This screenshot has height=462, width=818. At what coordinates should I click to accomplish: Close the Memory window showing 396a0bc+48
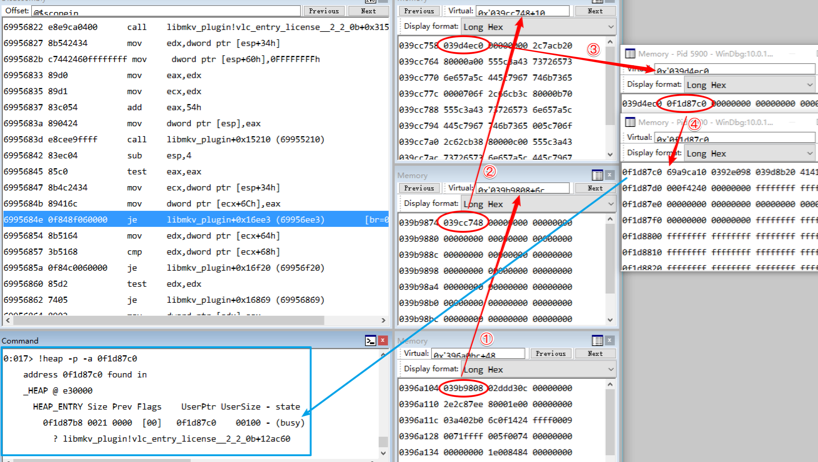(x=610, y=341)
